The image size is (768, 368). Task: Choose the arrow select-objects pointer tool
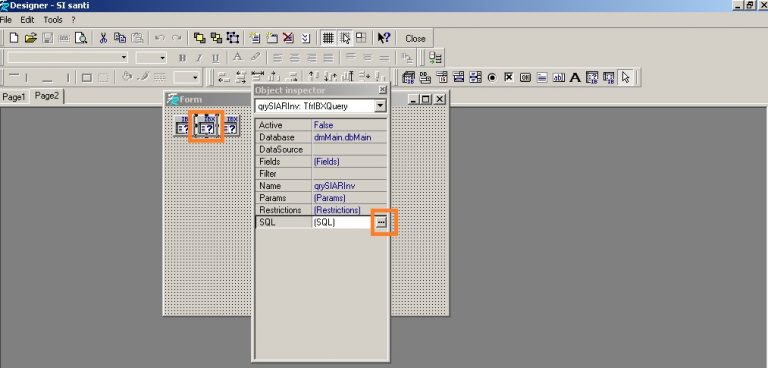(x=625, y=77)
